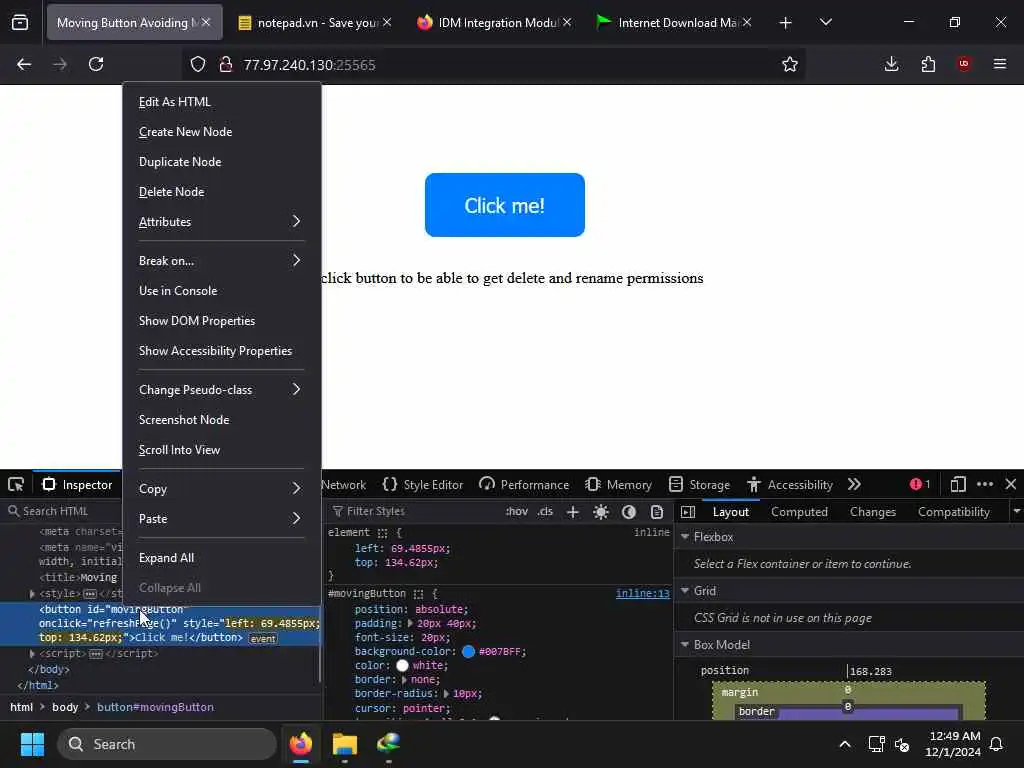This screenshot has height=768, width=1024.
Task: Toggle dark color scheme simulation
Action: click(629, 512)
